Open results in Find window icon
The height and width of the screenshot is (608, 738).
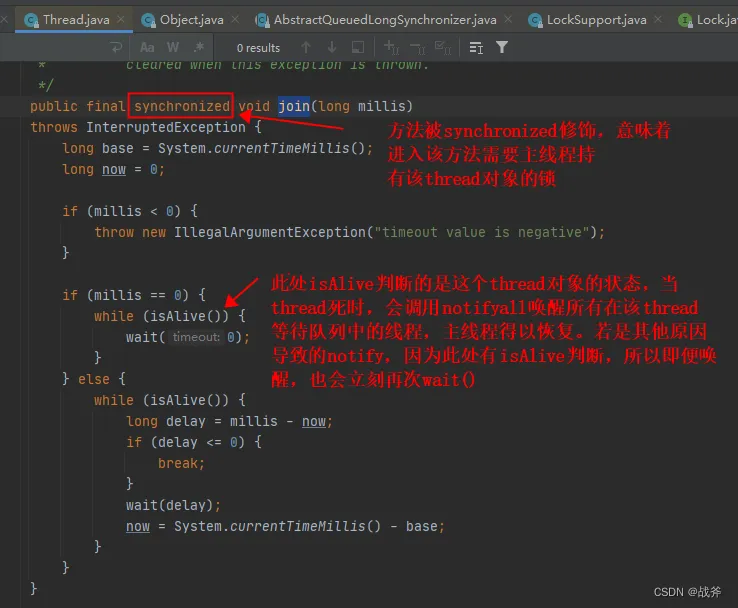[476, 48]
